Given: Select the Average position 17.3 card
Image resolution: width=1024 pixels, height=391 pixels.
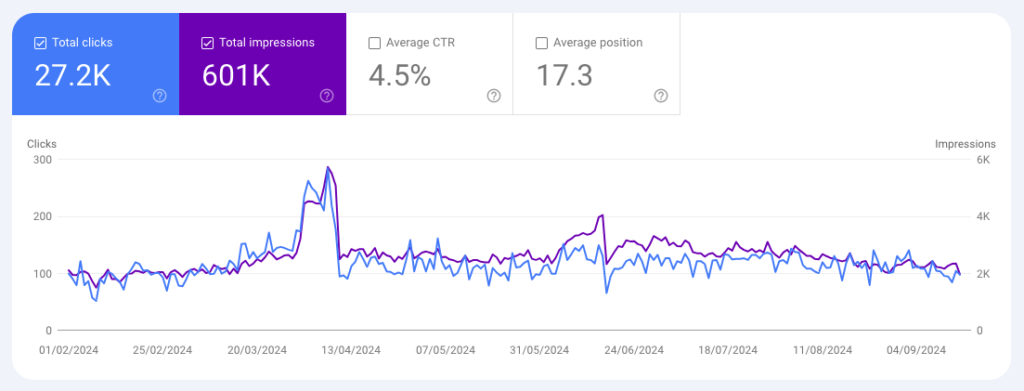Looking at the screenshot, I should coord(597,64).
